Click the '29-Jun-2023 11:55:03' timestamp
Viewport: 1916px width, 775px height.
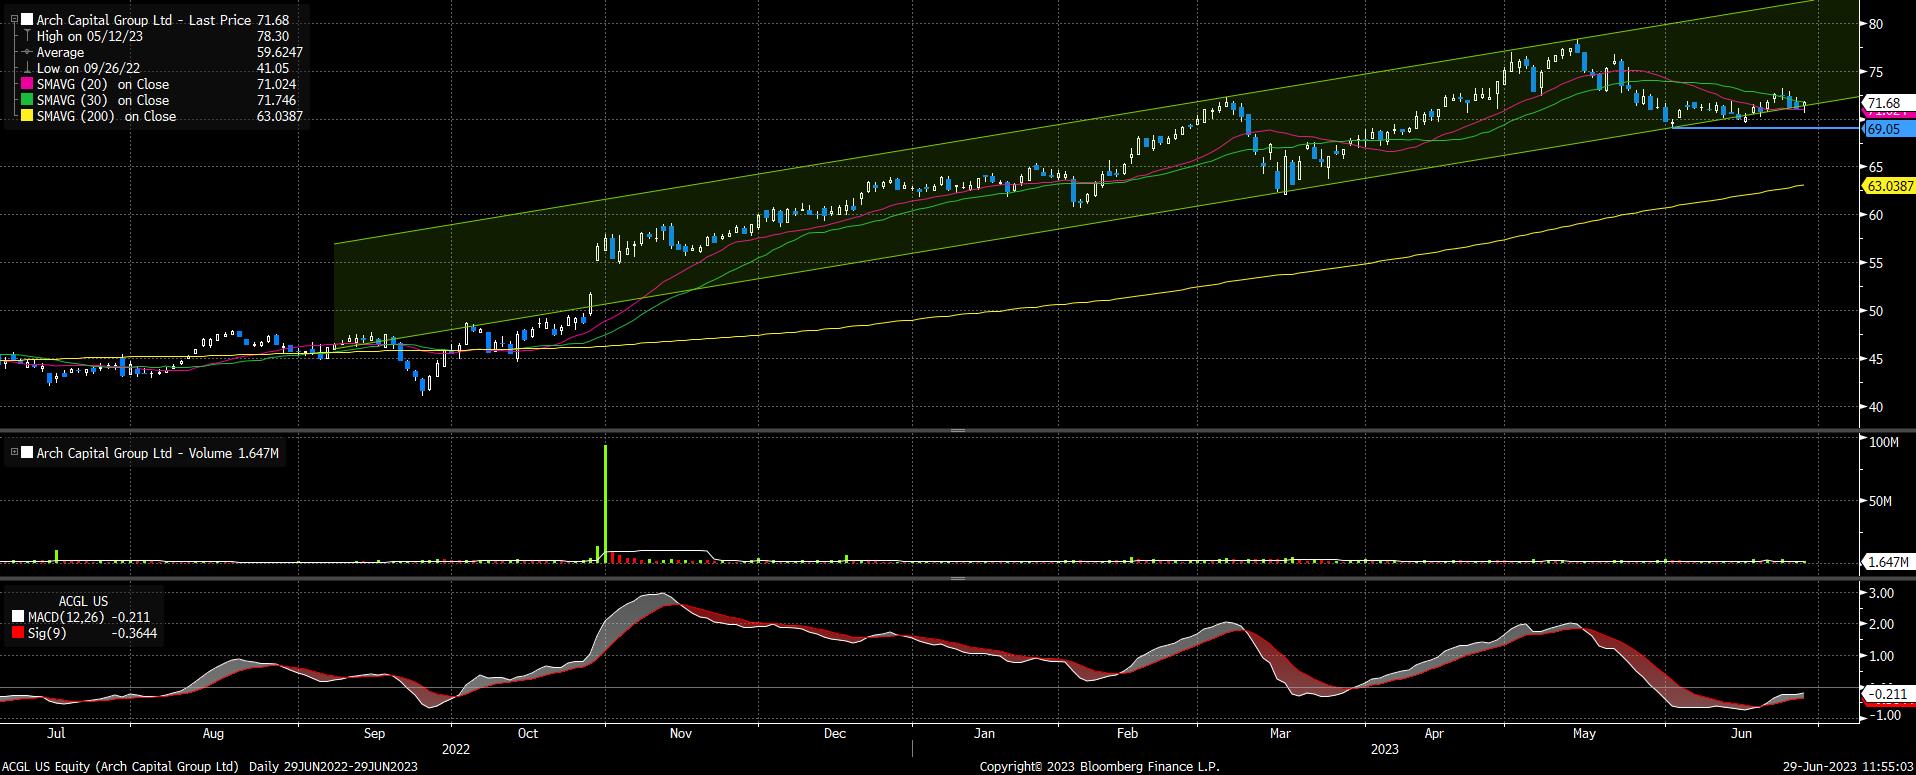click(1850, 766)
